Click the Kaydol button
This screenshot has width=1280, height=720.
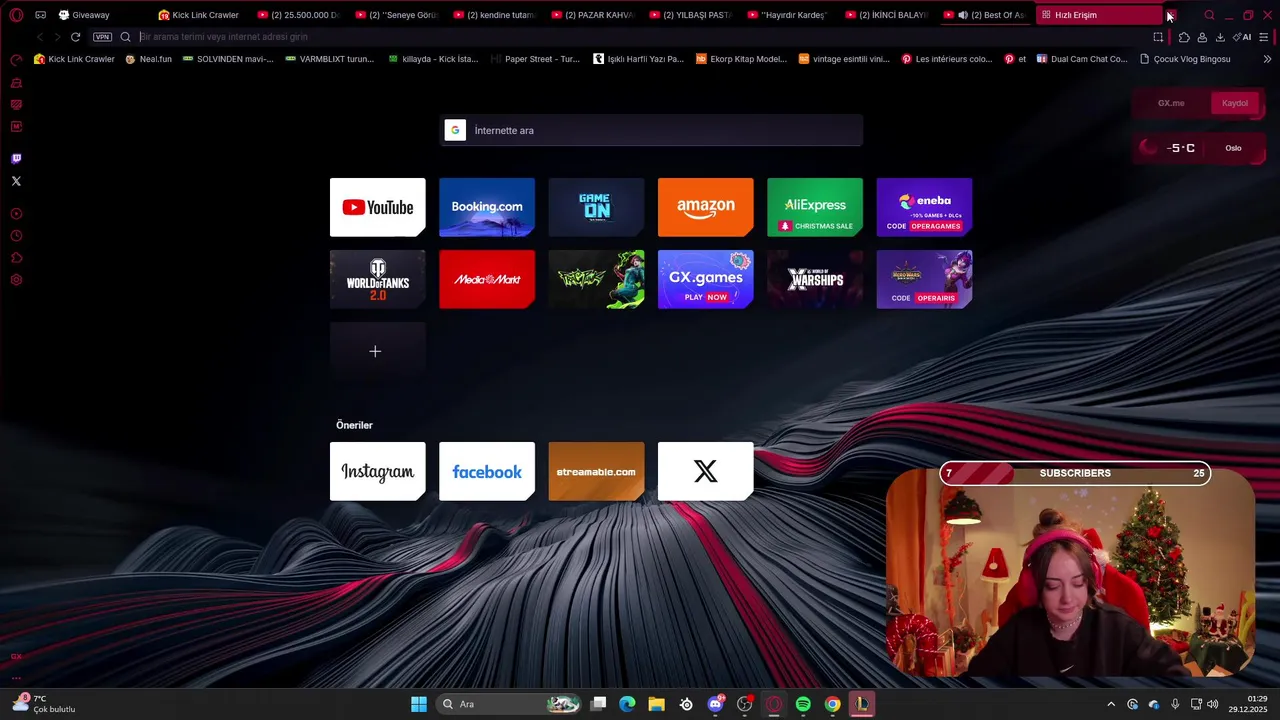pos(1235,103)
